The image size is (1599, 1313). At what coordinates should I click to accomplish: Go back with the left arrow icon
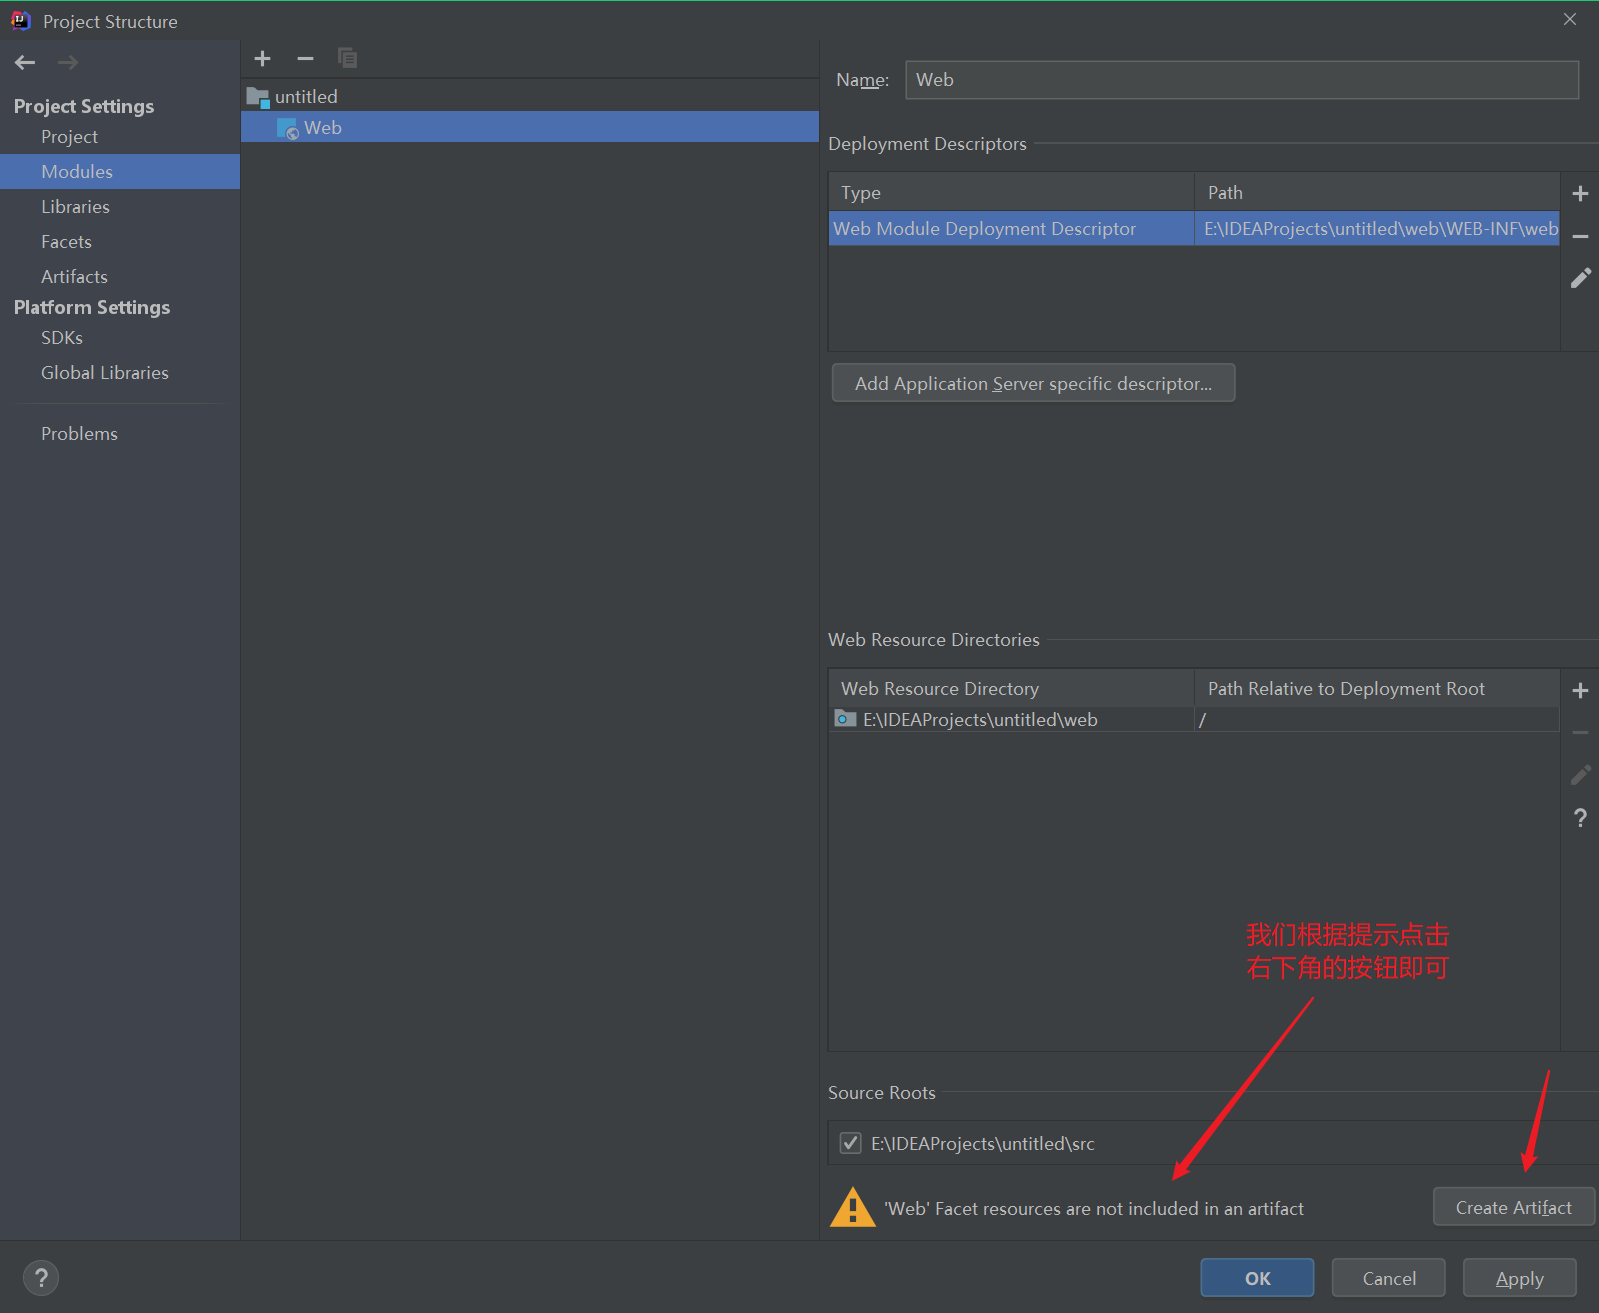(25, 63)
